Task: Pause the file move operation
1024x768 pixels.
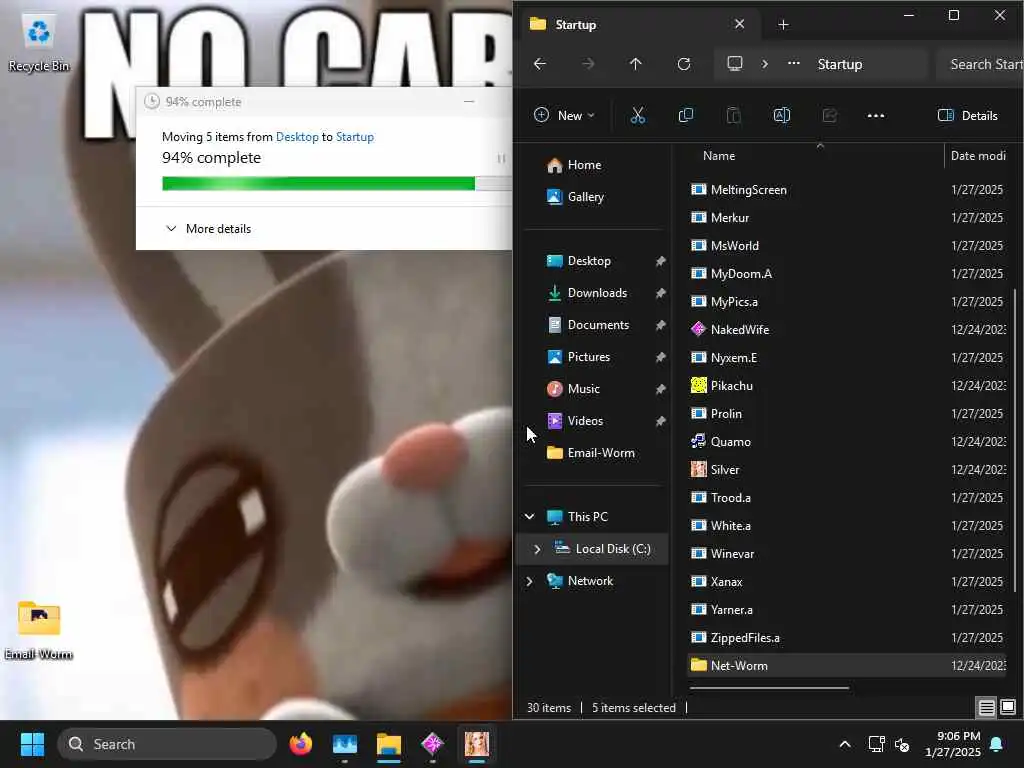Action: click(x=501, y=159)
